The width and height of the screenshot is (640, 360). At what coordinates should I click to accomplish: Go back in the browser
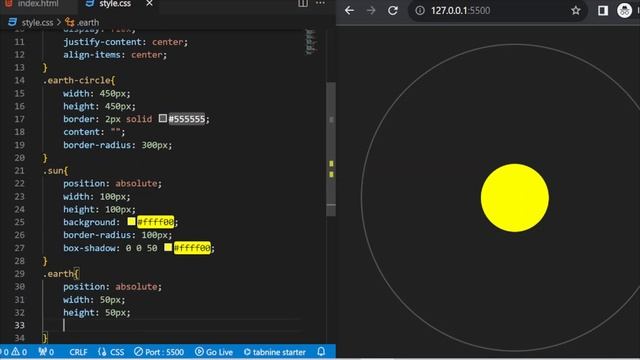coord(349,10)
